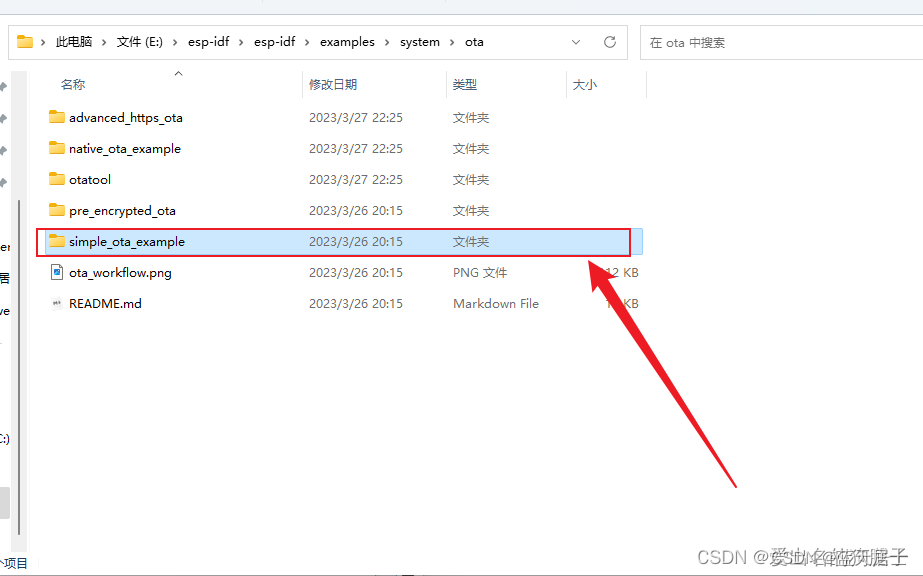
Task: Click the blue selection checkbox area of simple_ota_example
Action: [x=637, y=241]
